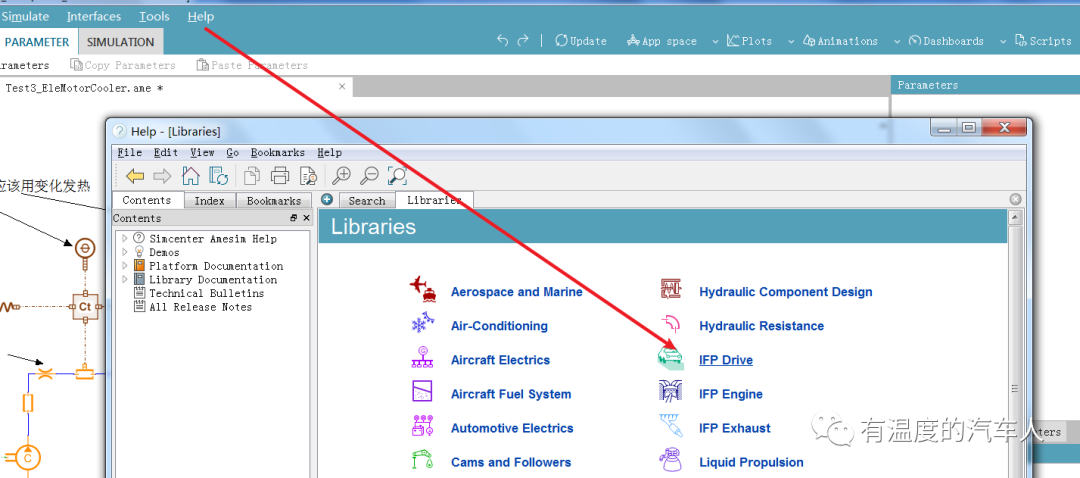1080x478 pixels.
Task: Click the Automotive Electrics icon
Action: 422,426
